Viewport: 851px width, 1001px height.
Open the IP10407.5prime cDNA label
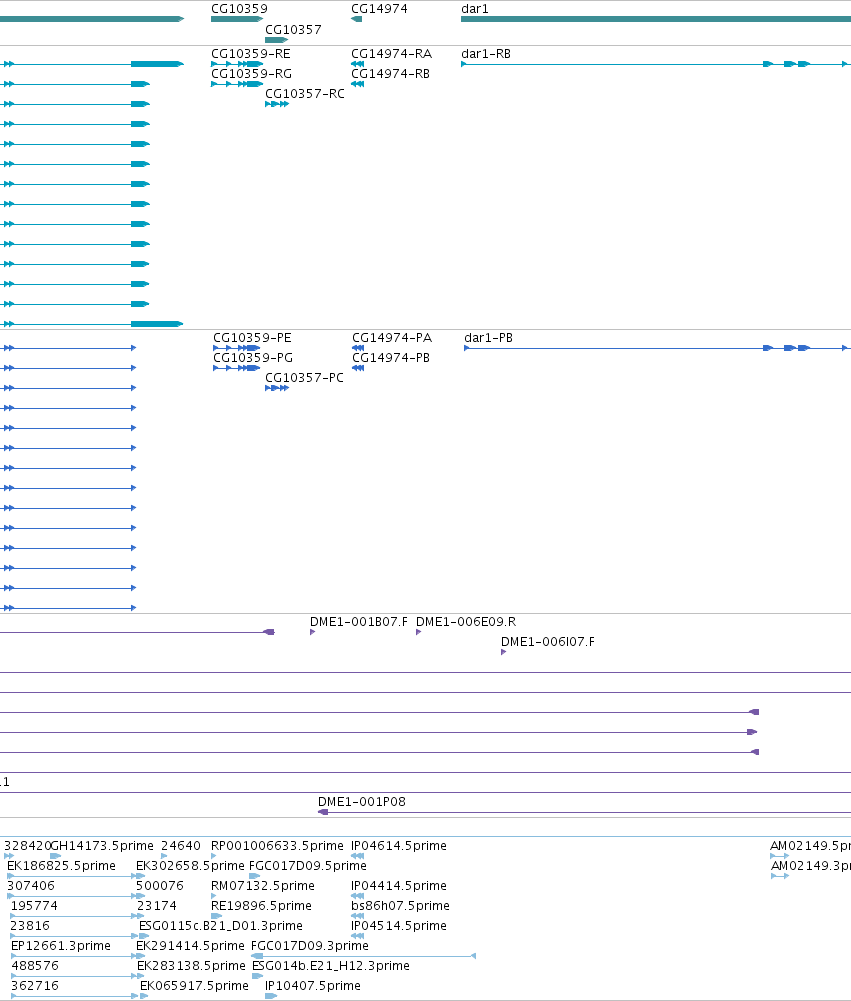[313, 986]
